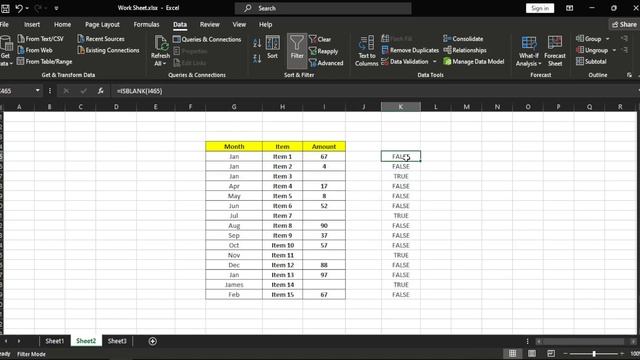Select the cell containing James
This screenshot has width=640, height=360.
[x=234, y=285]
